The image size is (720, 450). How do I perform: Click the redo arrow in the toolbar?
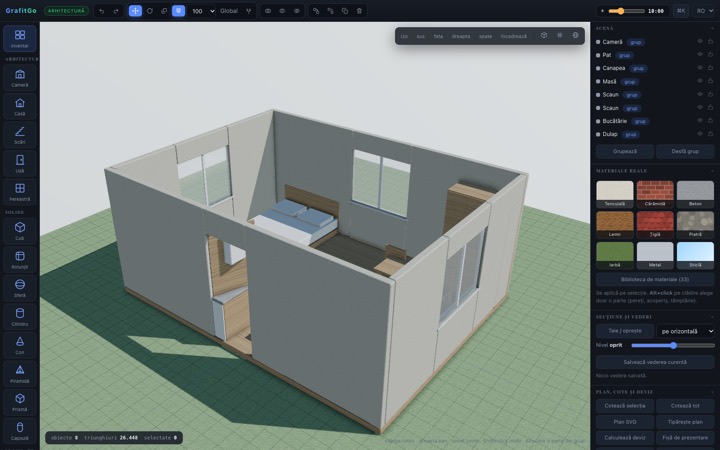click(x=116, y=11)
